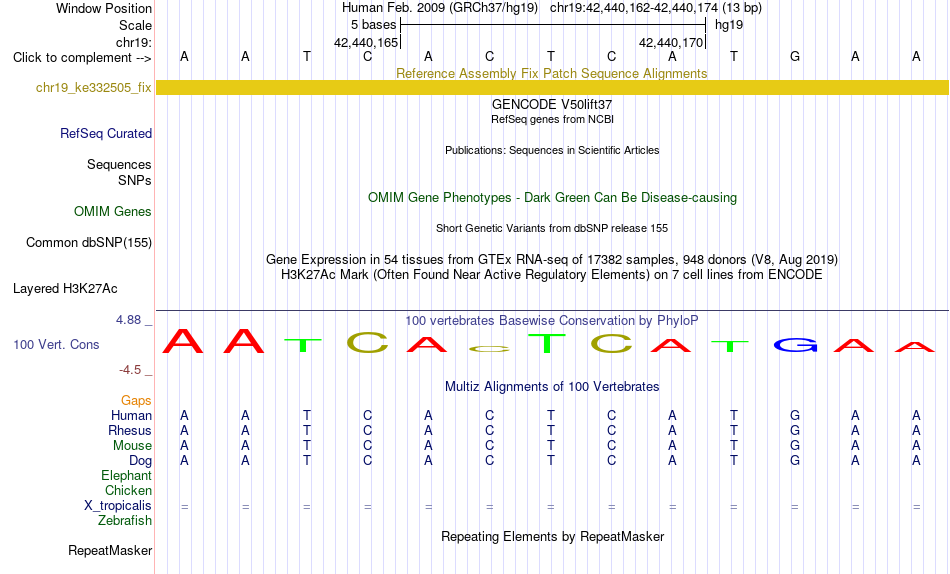Click the X_tropicalis species row label
The image size is (950, 574).
click(118, 506)
